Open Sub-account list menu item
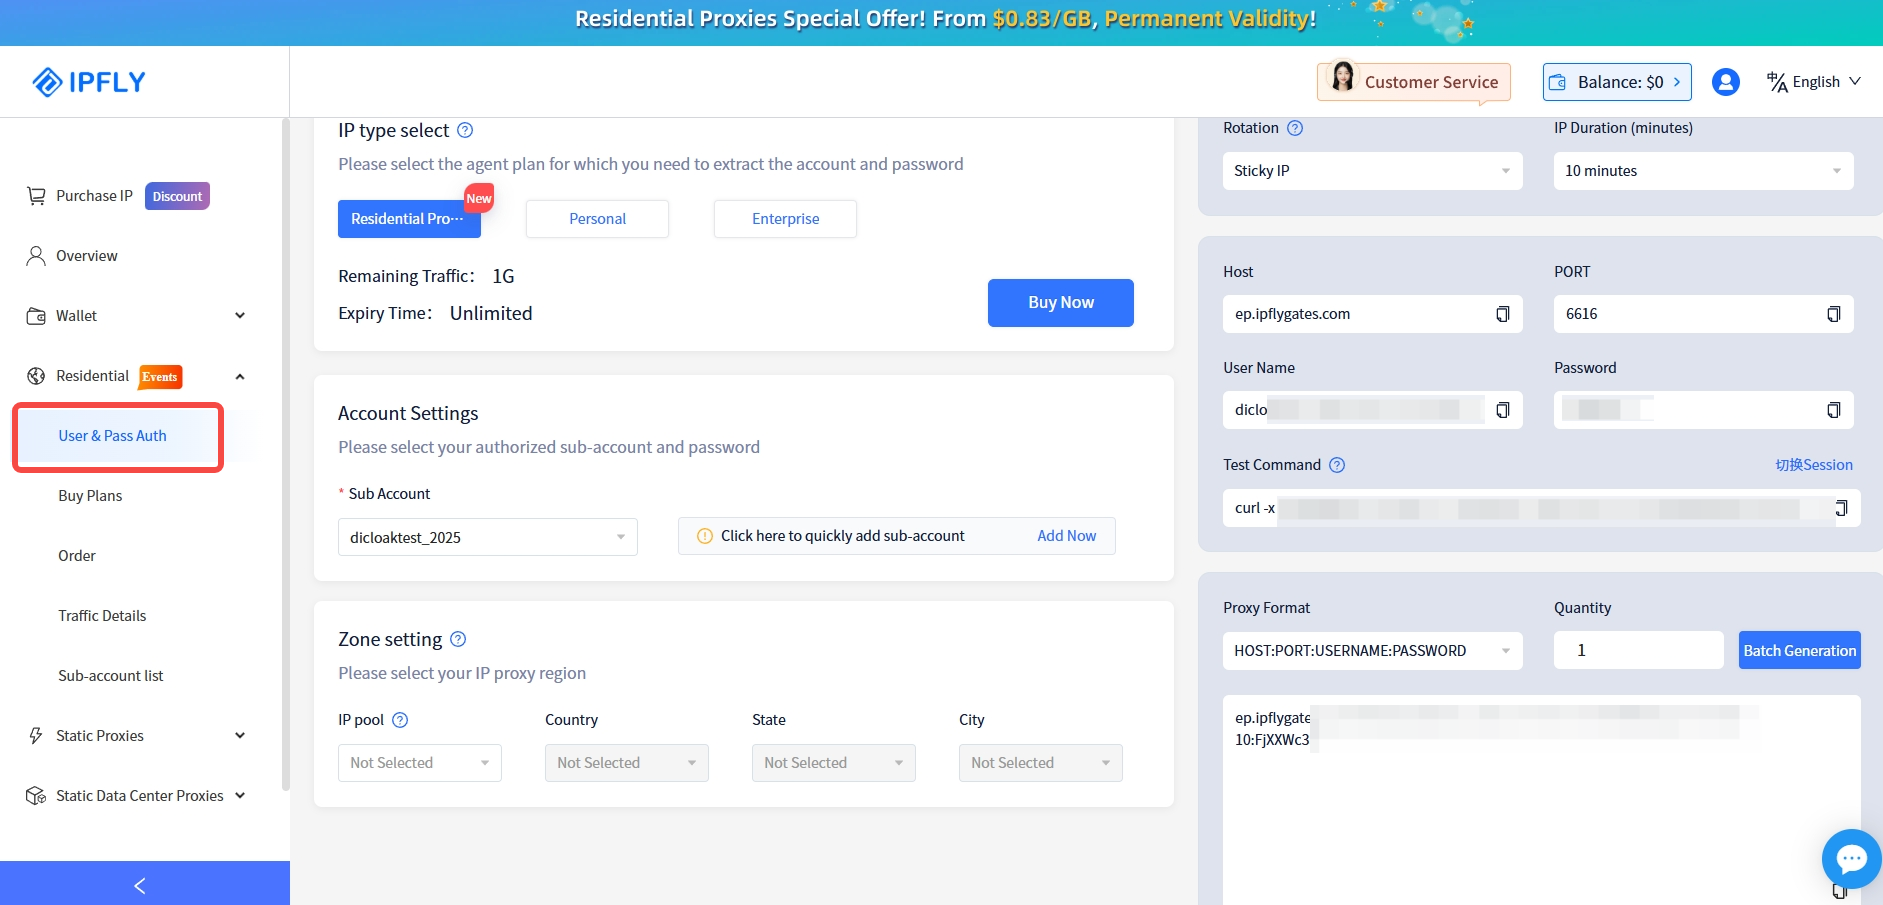Viewport: 1883px width, 905px height. click(111, 676)
